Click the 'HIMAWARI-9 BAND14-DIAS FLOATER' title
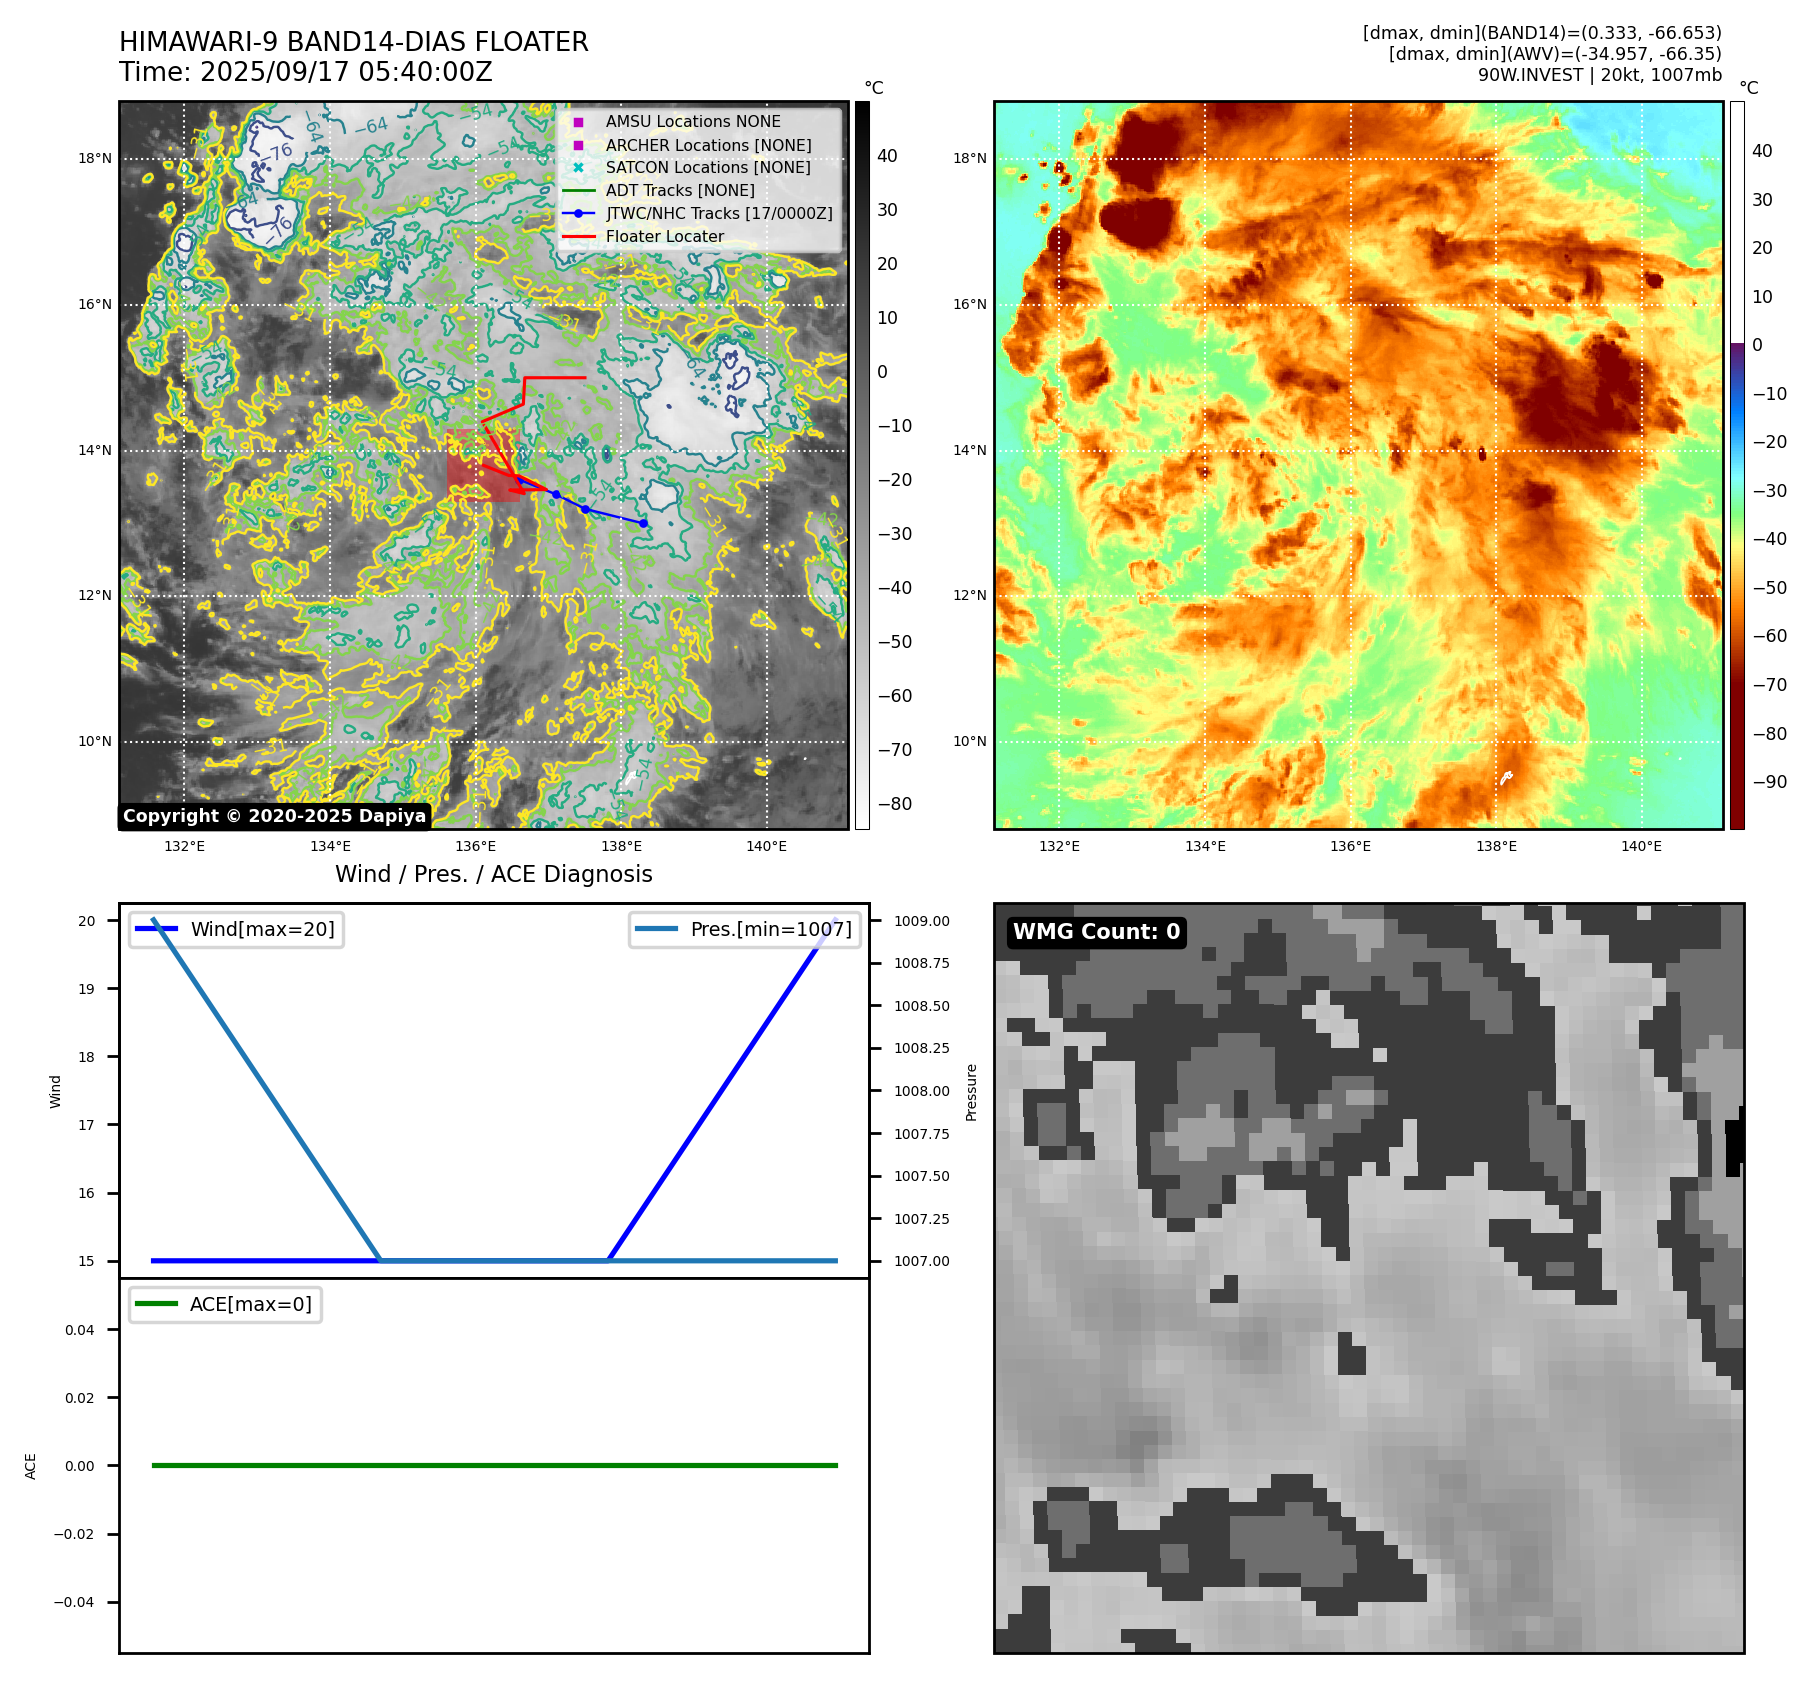Image resolution: width=1813 pixels, height=1690 pixels. click(x=354, y=42)
